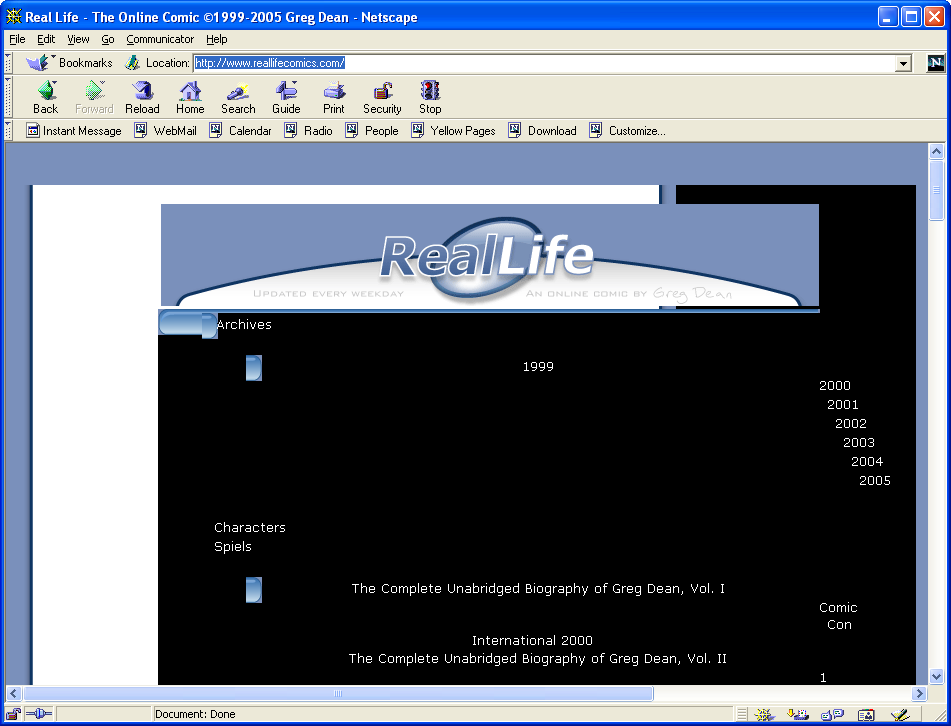Open the Edit menu
Screen dimensions: 951x726
pyautogui.click(x=45, y=39)
